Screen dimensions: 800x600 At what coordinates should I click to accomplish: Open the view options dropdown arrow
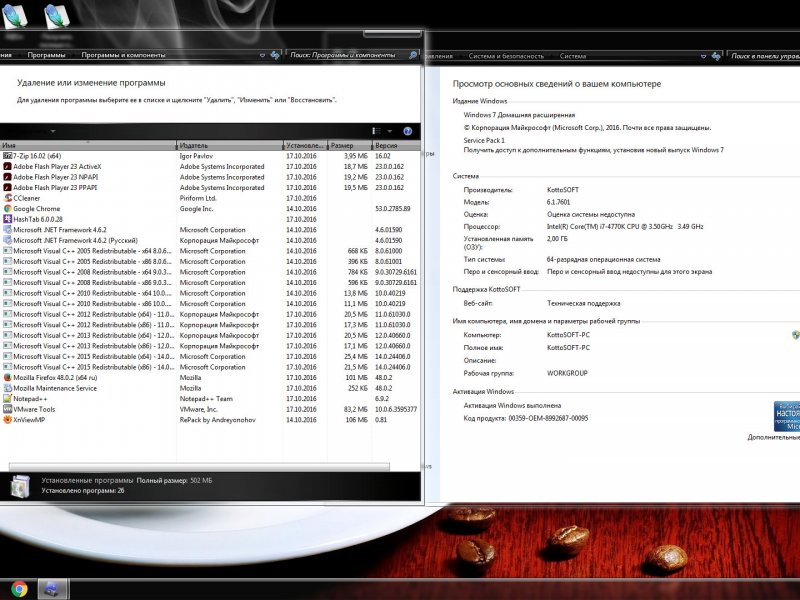coord(390,131)
